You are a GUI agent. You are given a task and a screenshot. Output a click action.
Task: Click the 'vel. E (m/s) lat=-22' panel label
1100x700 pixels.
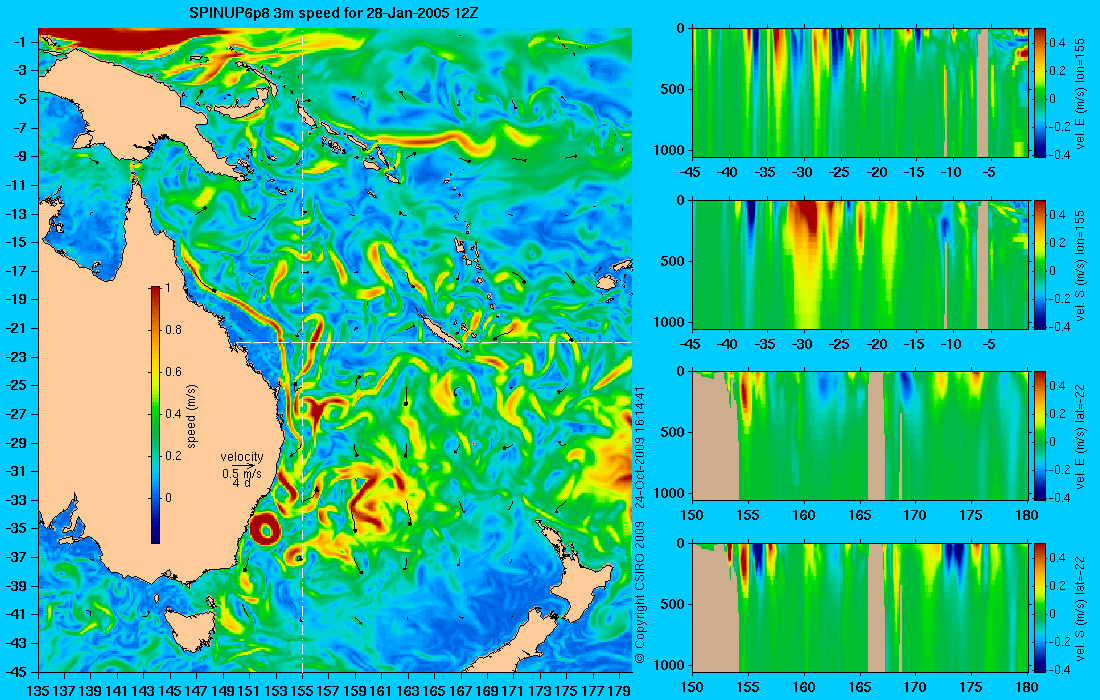1080,436
